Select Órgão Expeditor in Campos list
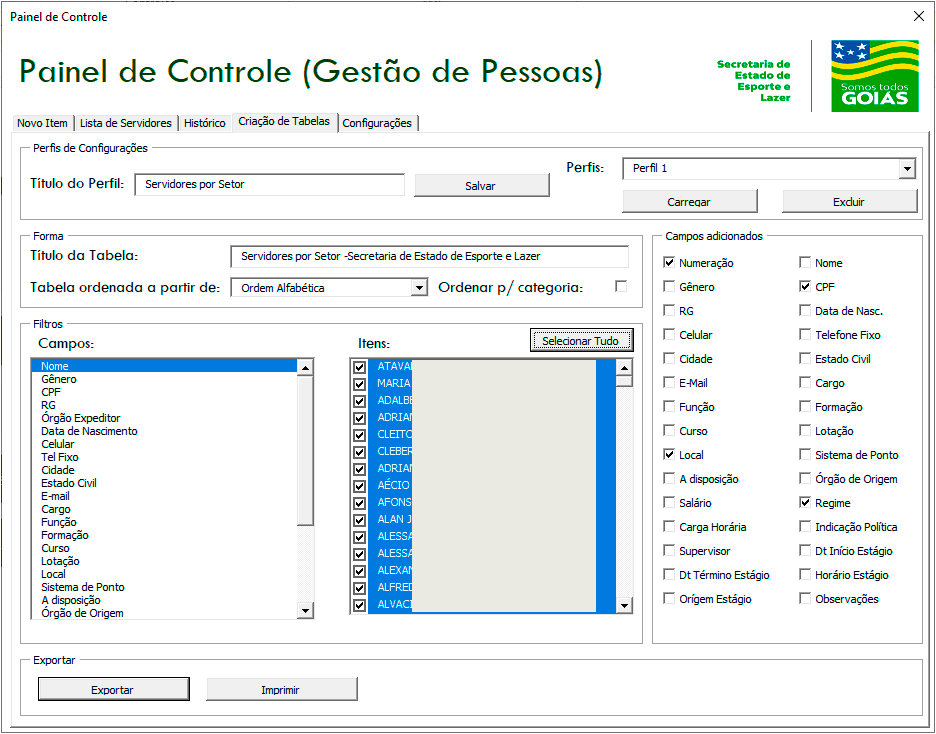 coord(164,418)
